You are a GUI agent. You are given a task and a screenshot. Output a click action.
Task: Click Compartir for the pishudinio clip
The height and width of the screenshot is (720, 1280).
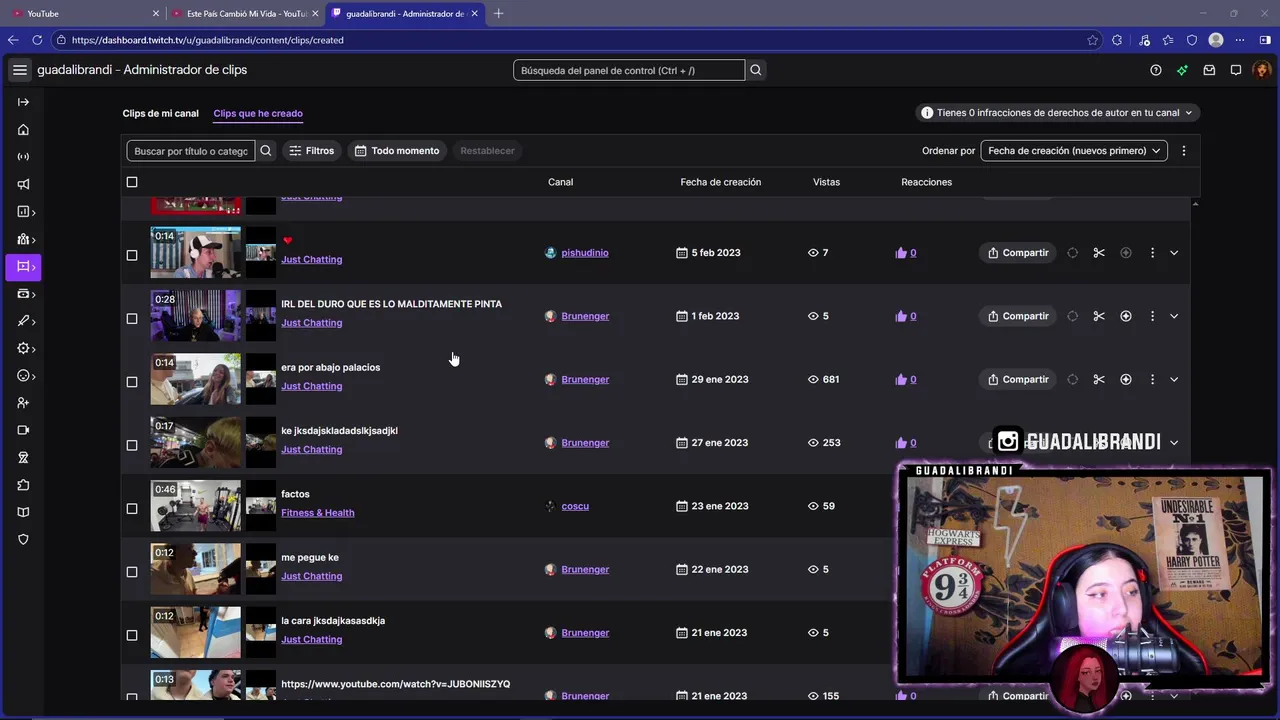point(1018,253)
